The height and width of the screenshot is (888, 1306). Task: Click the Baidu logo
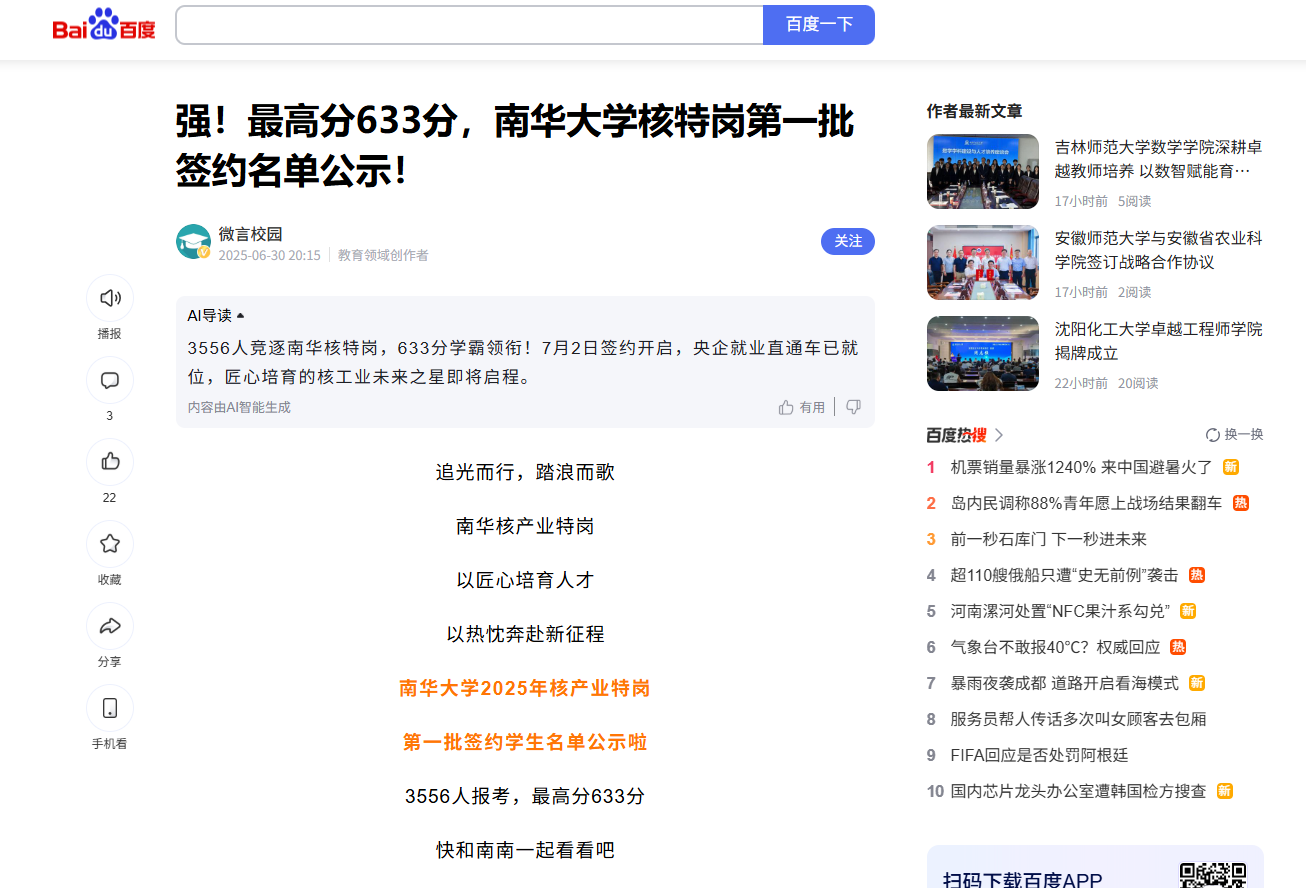[x=104, y=25]
